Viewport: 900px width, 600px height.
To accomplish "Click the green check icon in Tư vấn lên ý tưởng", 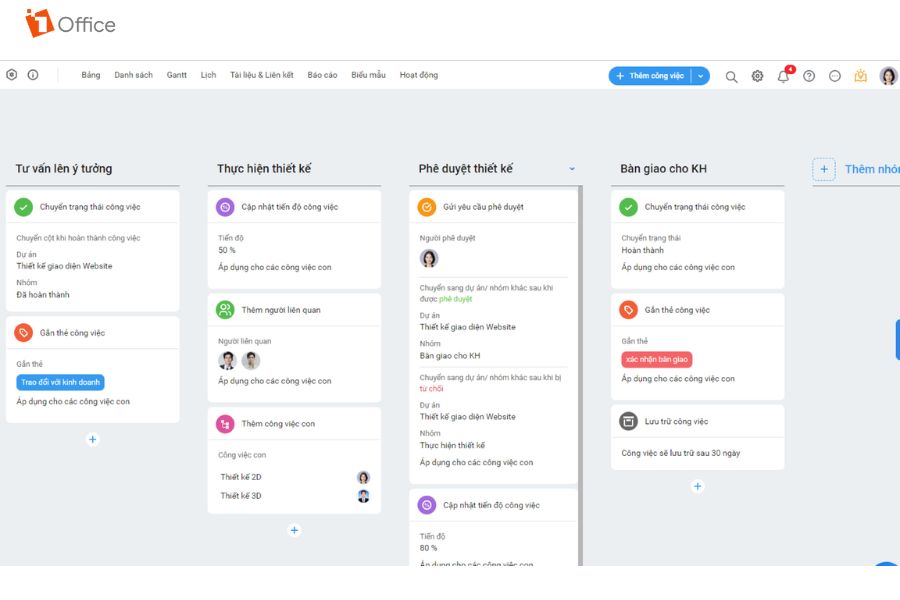I will (x=24, y=207).
